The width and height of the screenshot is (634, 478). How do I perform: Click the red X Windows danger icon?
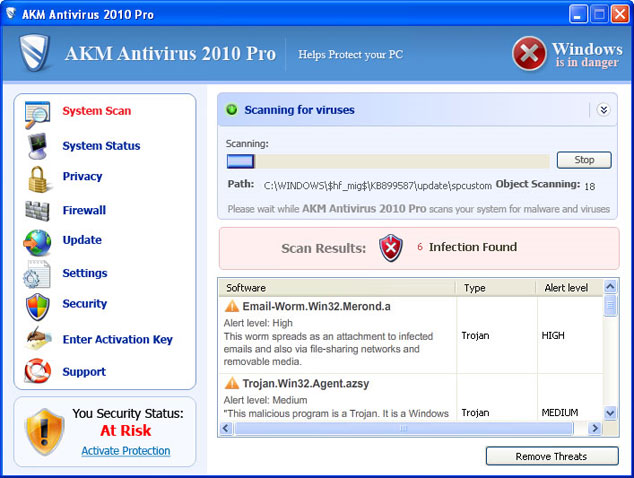click(x=529, y=54)
